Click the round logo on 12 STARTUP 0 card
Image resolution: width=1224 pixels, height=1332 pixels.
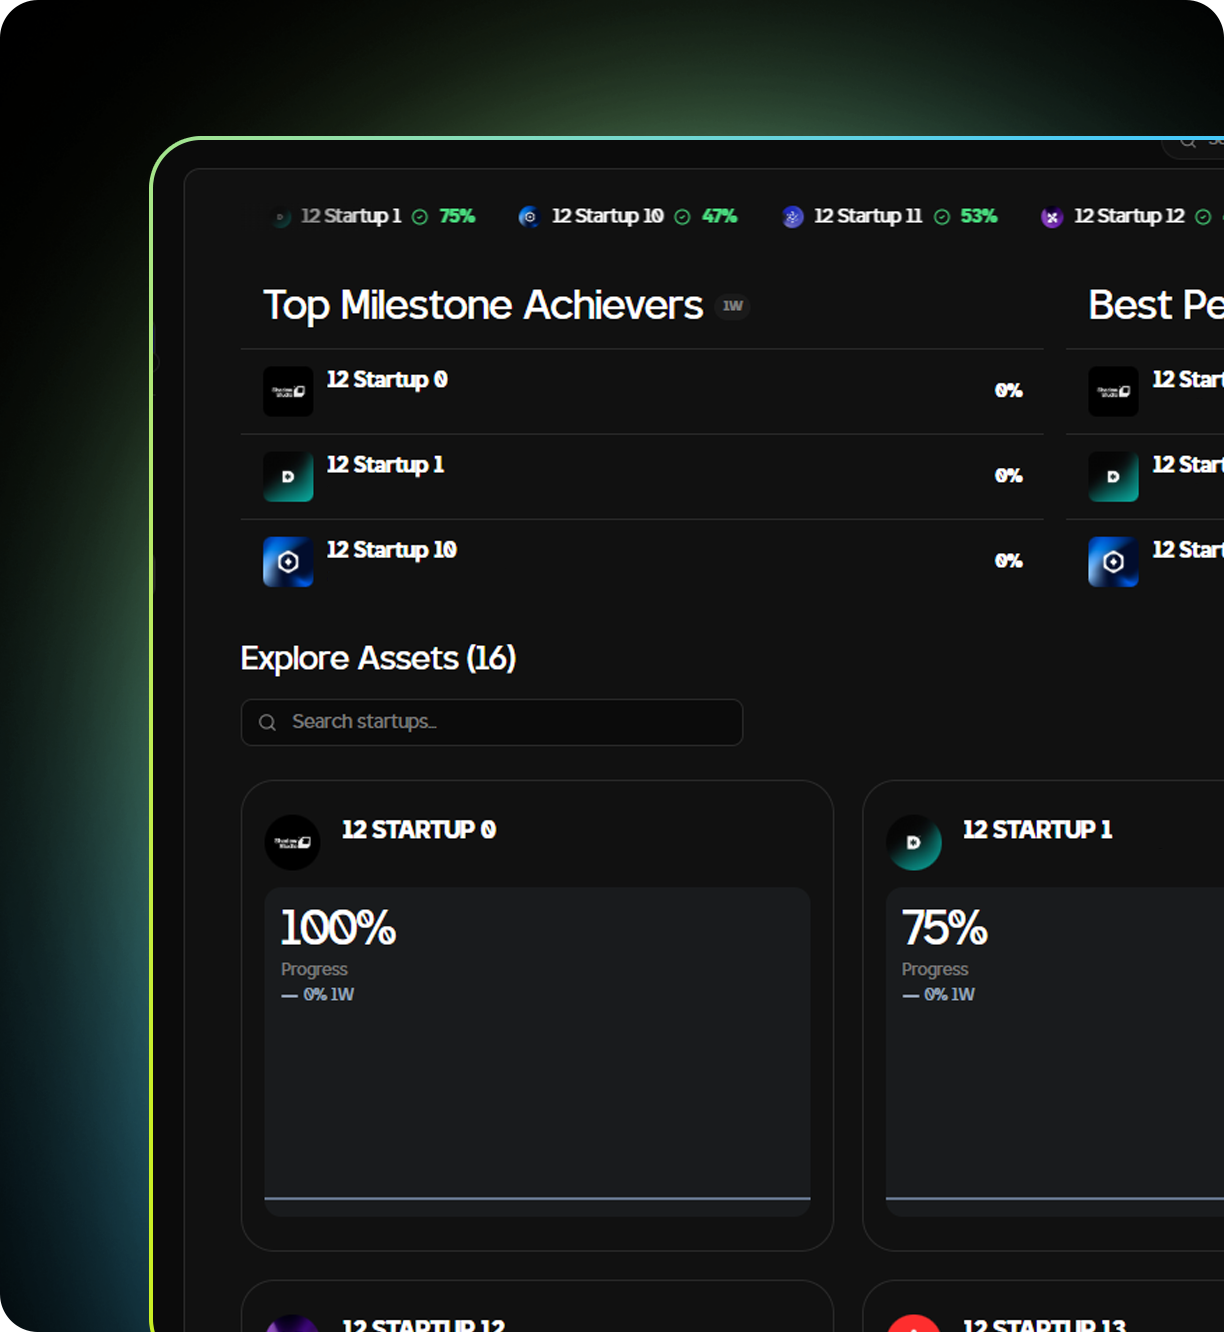click(292, 842)
